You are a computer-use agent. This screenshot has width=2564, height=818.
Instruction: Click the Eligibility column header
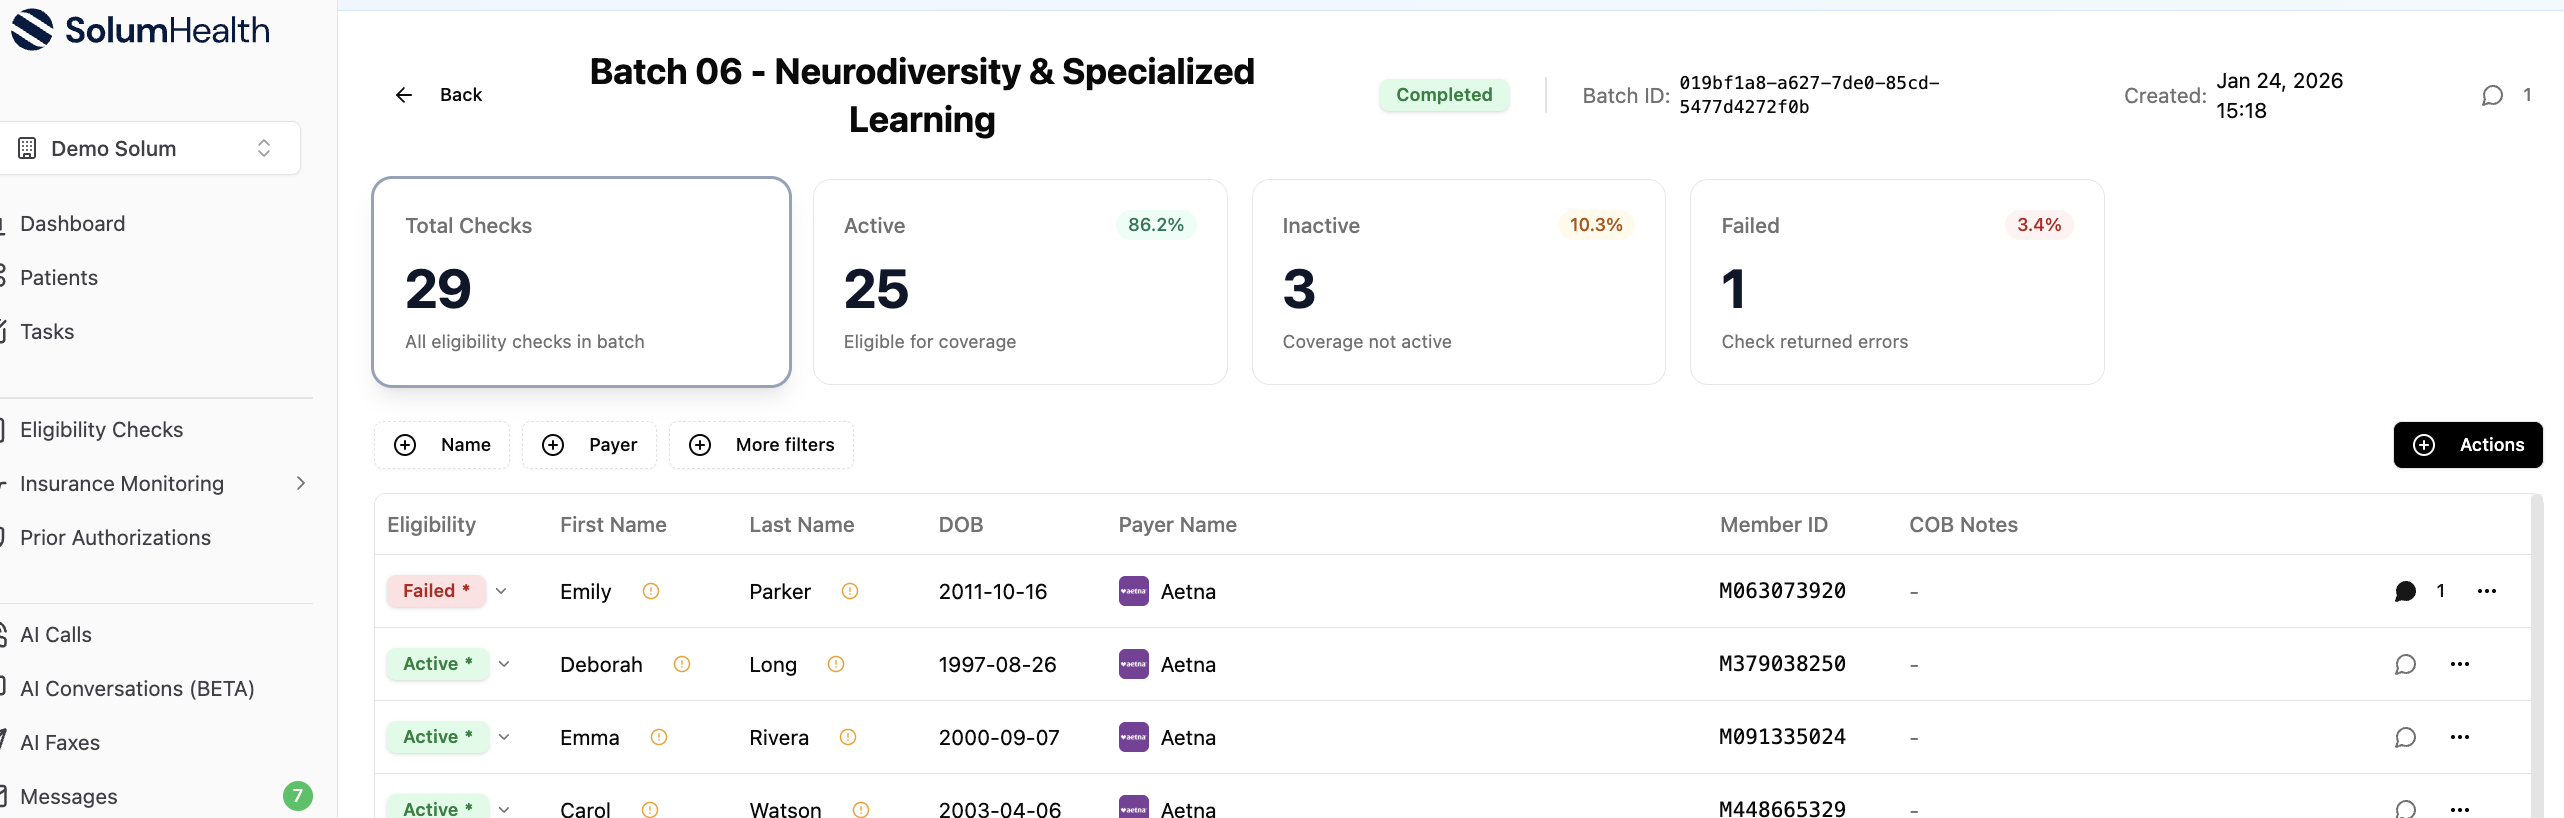(x=431, y=525)
